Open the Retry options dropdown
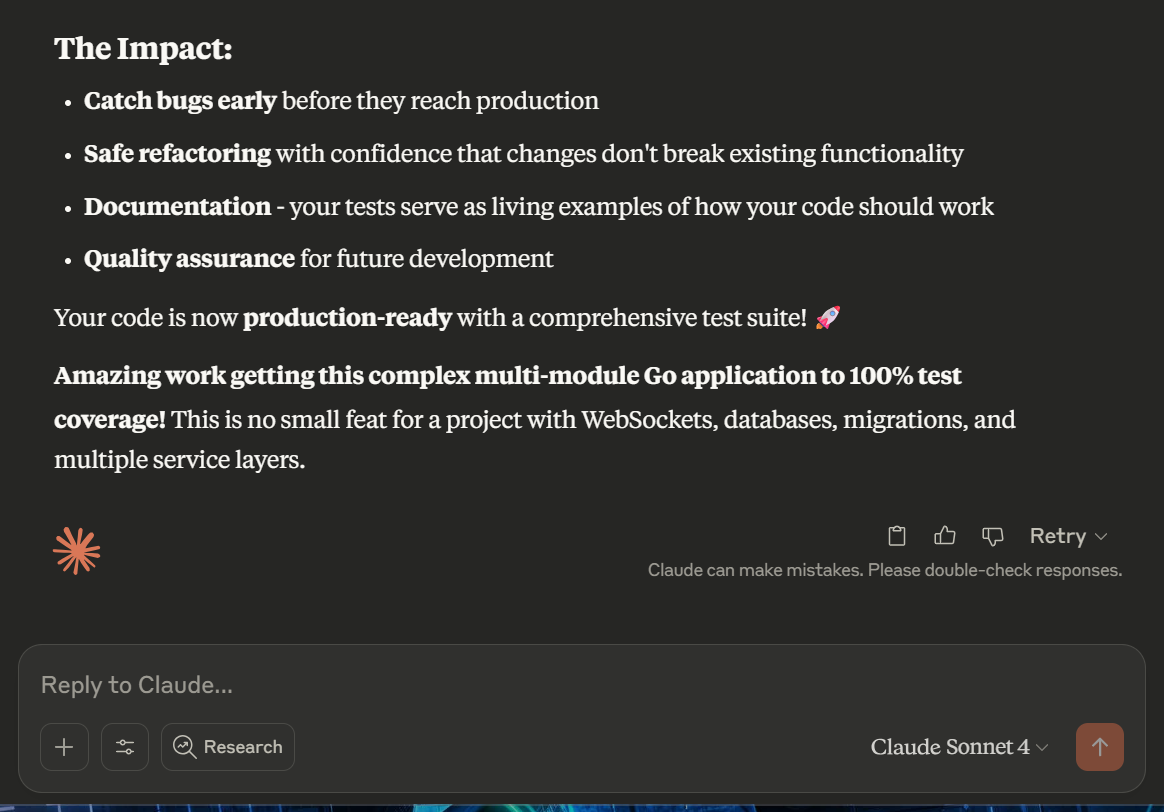This screenshot has height=812, width=1164. tap(1068, 536)
